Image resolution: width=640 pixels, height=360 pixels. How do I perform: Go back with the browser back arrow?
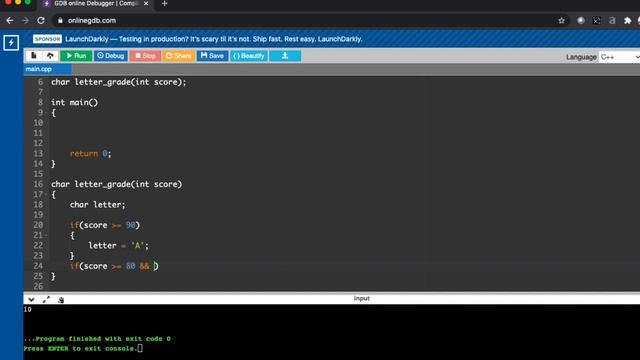click(x=10, y=20)
